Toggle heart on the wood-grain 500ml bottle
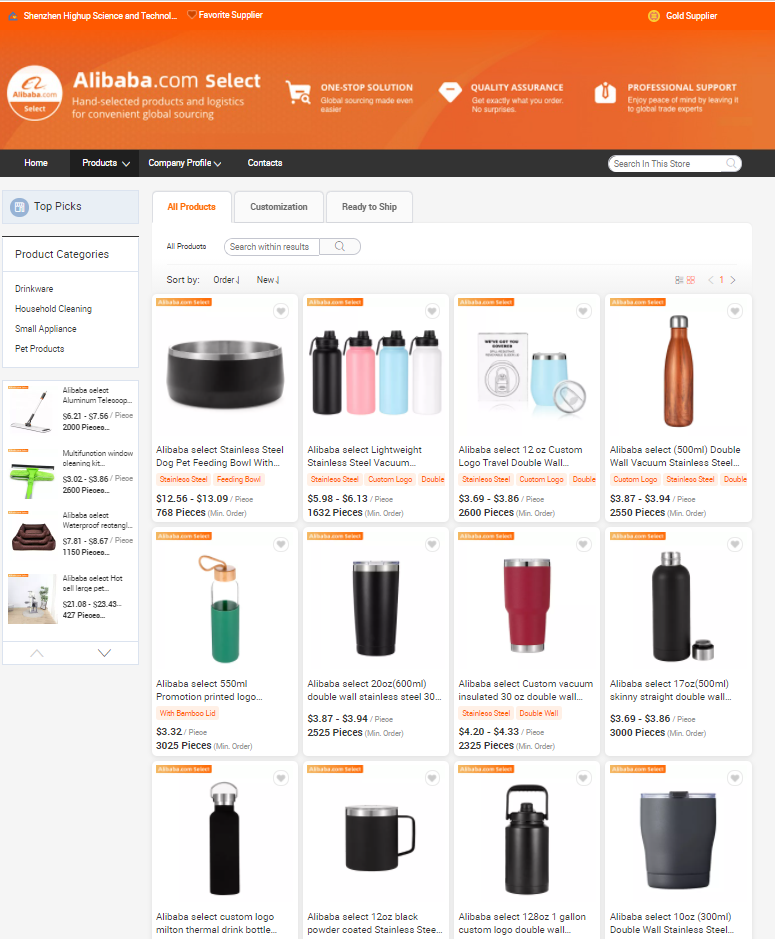Viewport: 775px width, 939px height. pyautogui.click(x=734, y=311)
